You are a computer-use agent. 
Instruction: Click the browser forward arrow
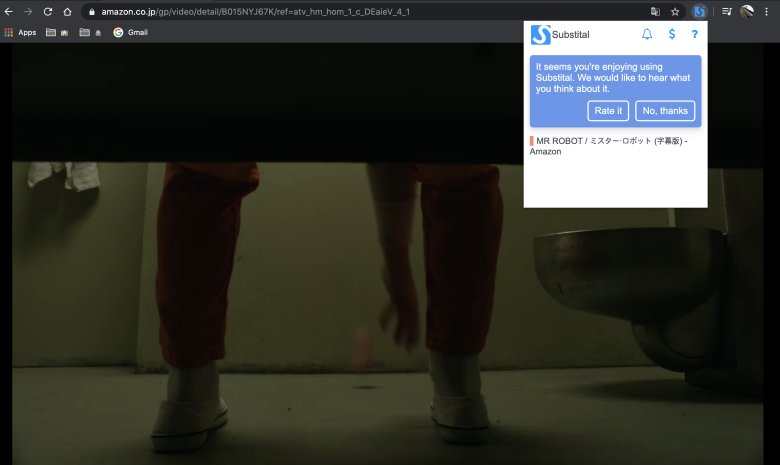coord(28,11)
